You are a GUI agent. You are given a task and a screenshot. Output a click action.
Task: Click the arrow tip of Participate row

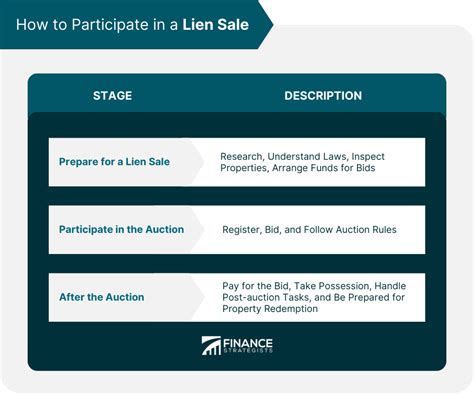[x=199, y=230]
